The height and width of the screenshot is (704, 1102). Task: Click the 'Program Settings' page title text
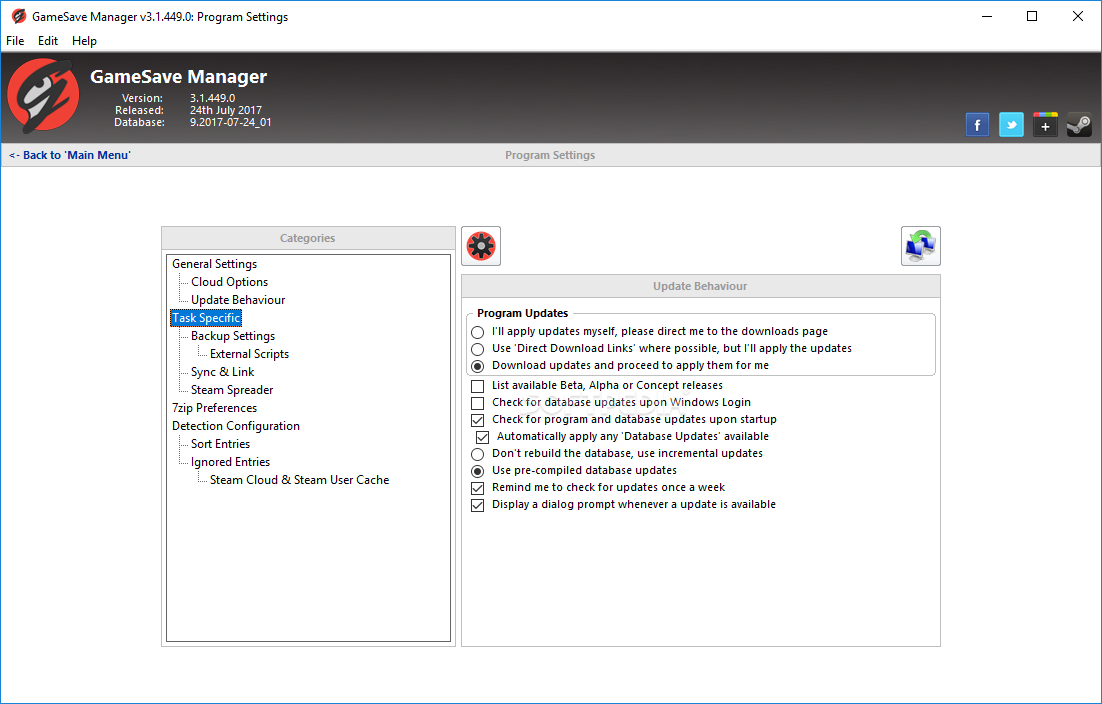click(x=550, y=155)
